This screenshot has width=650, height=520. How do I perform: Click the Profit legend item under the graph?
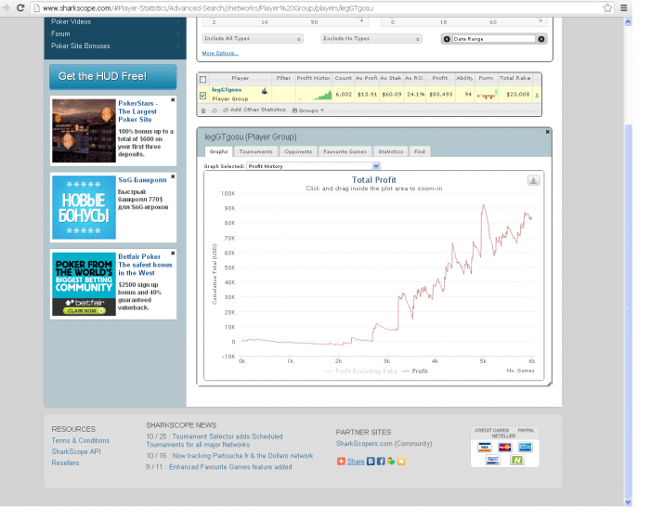point(415,371)
